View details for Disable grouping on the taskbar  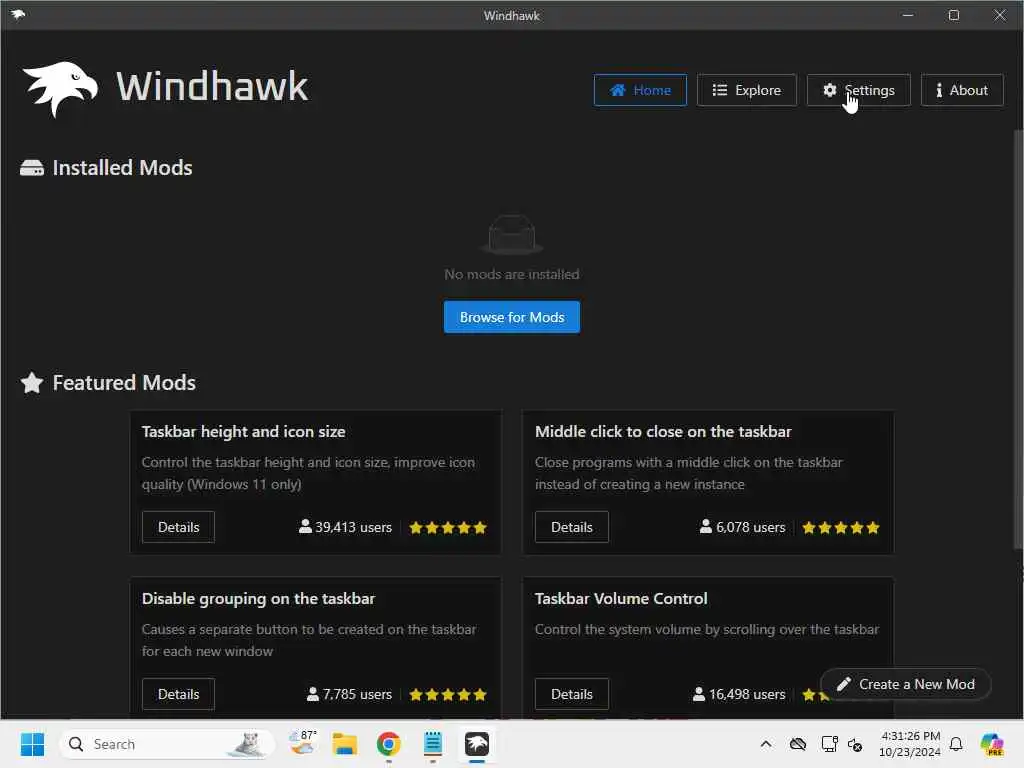pos(178,694)
